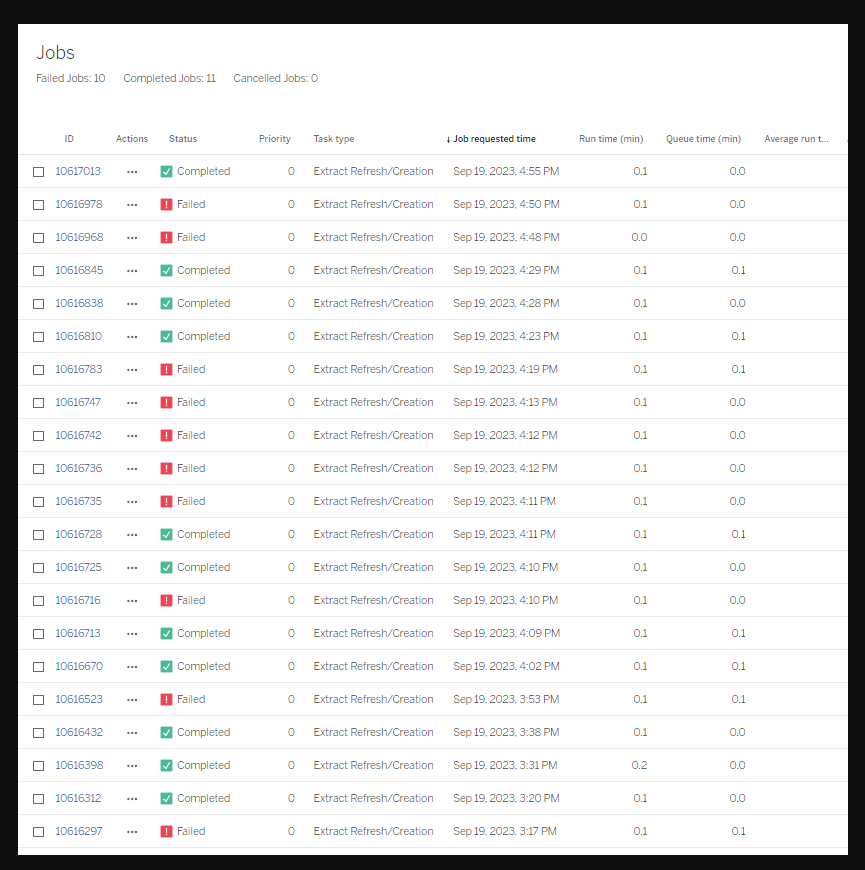Viewport: 865px width, 870px height.
Task: Click the Sep 19, 2023, 4:29 PM timestamp
Action: coord(506,271)
